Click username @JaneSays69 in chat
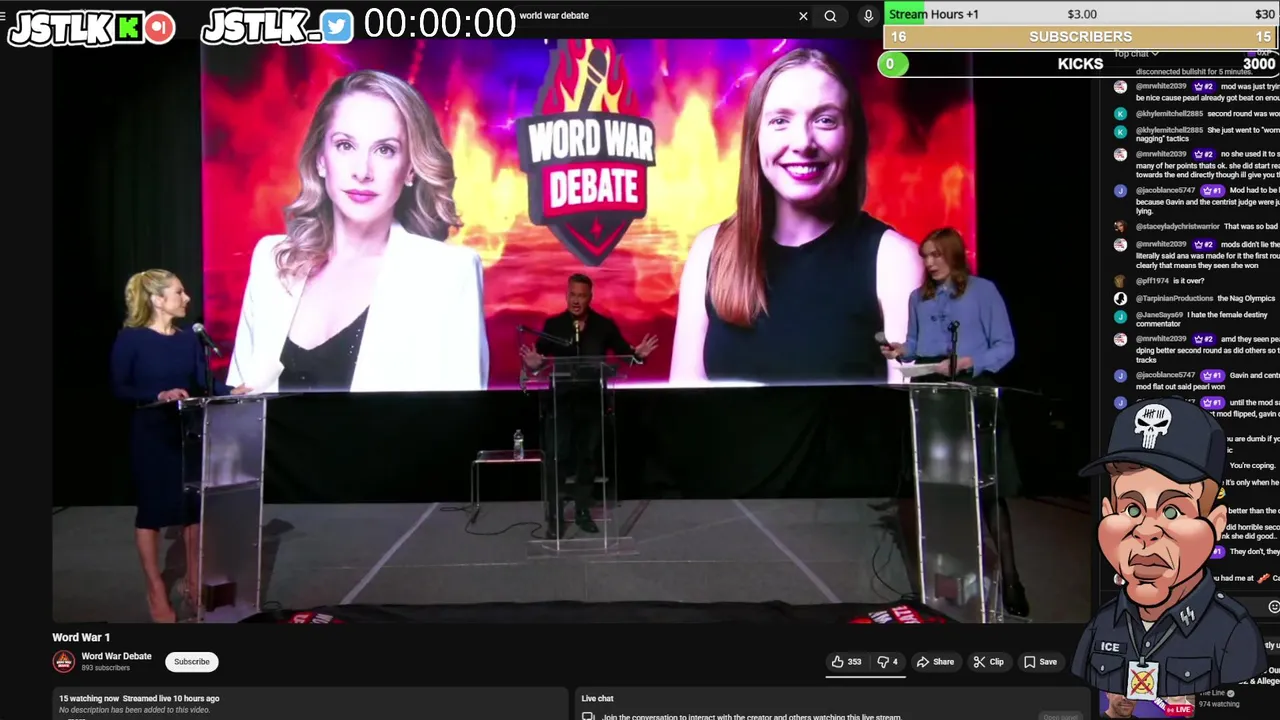This screenshot has height=720, width=1280. pyautogui.click(x=1159, y=315)
